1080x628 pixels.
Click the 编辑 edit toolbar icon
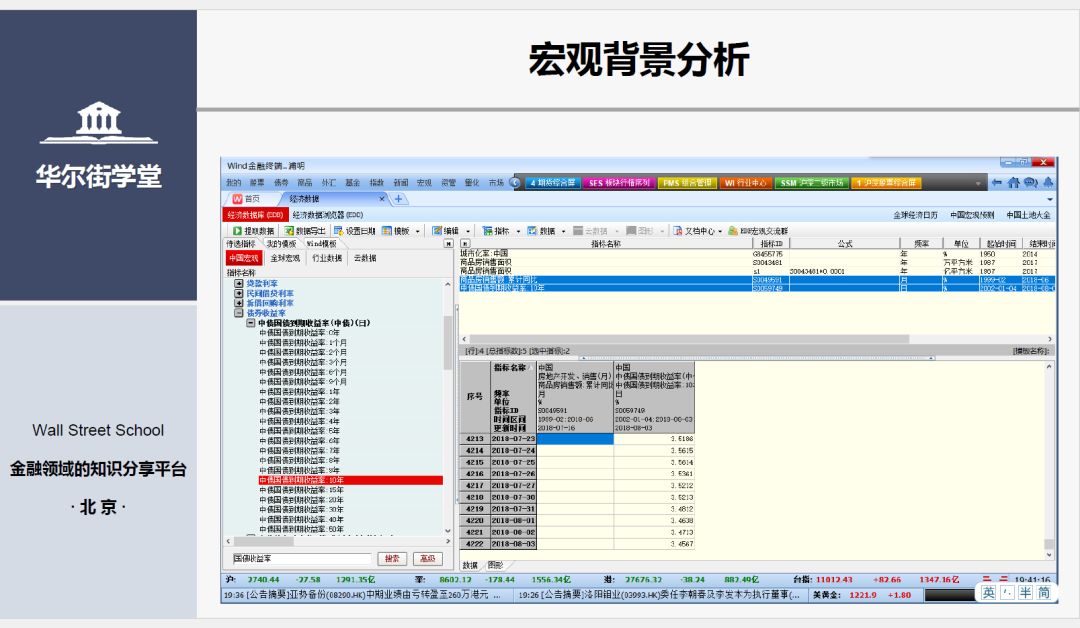(x=437, y=231)
